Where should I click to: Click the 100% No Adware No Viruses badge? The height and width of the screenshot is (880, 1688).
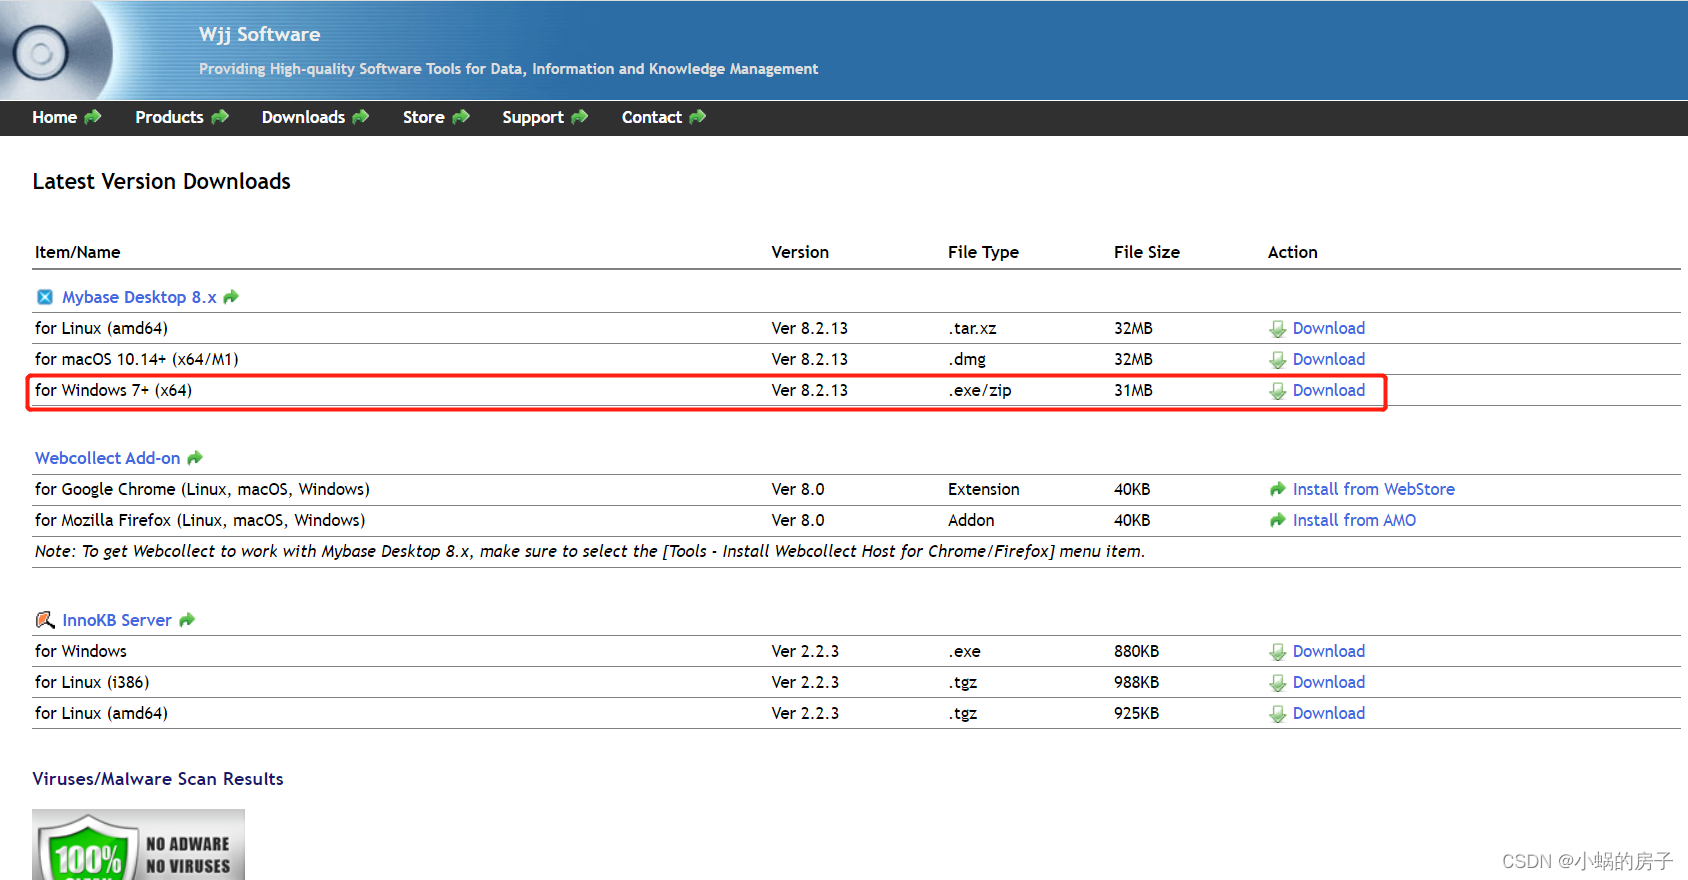click(x=138, y=844)
